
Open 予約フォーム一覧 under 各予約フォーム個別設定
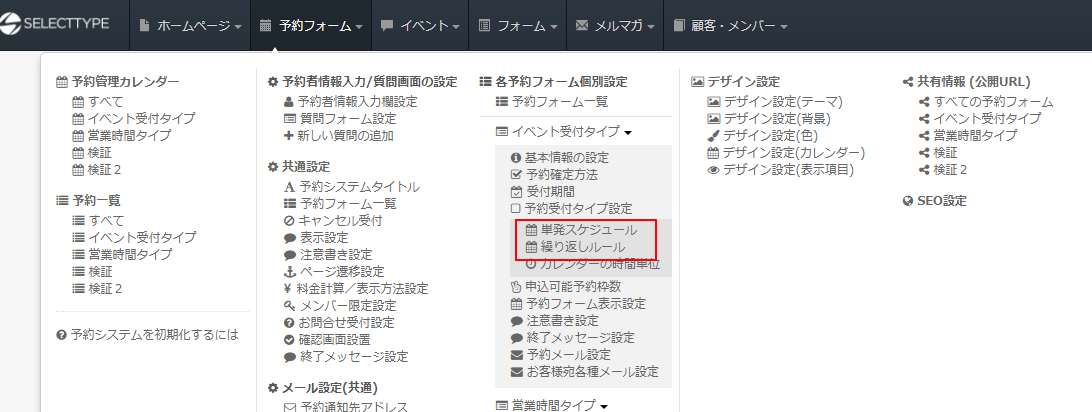pos(552,102)
